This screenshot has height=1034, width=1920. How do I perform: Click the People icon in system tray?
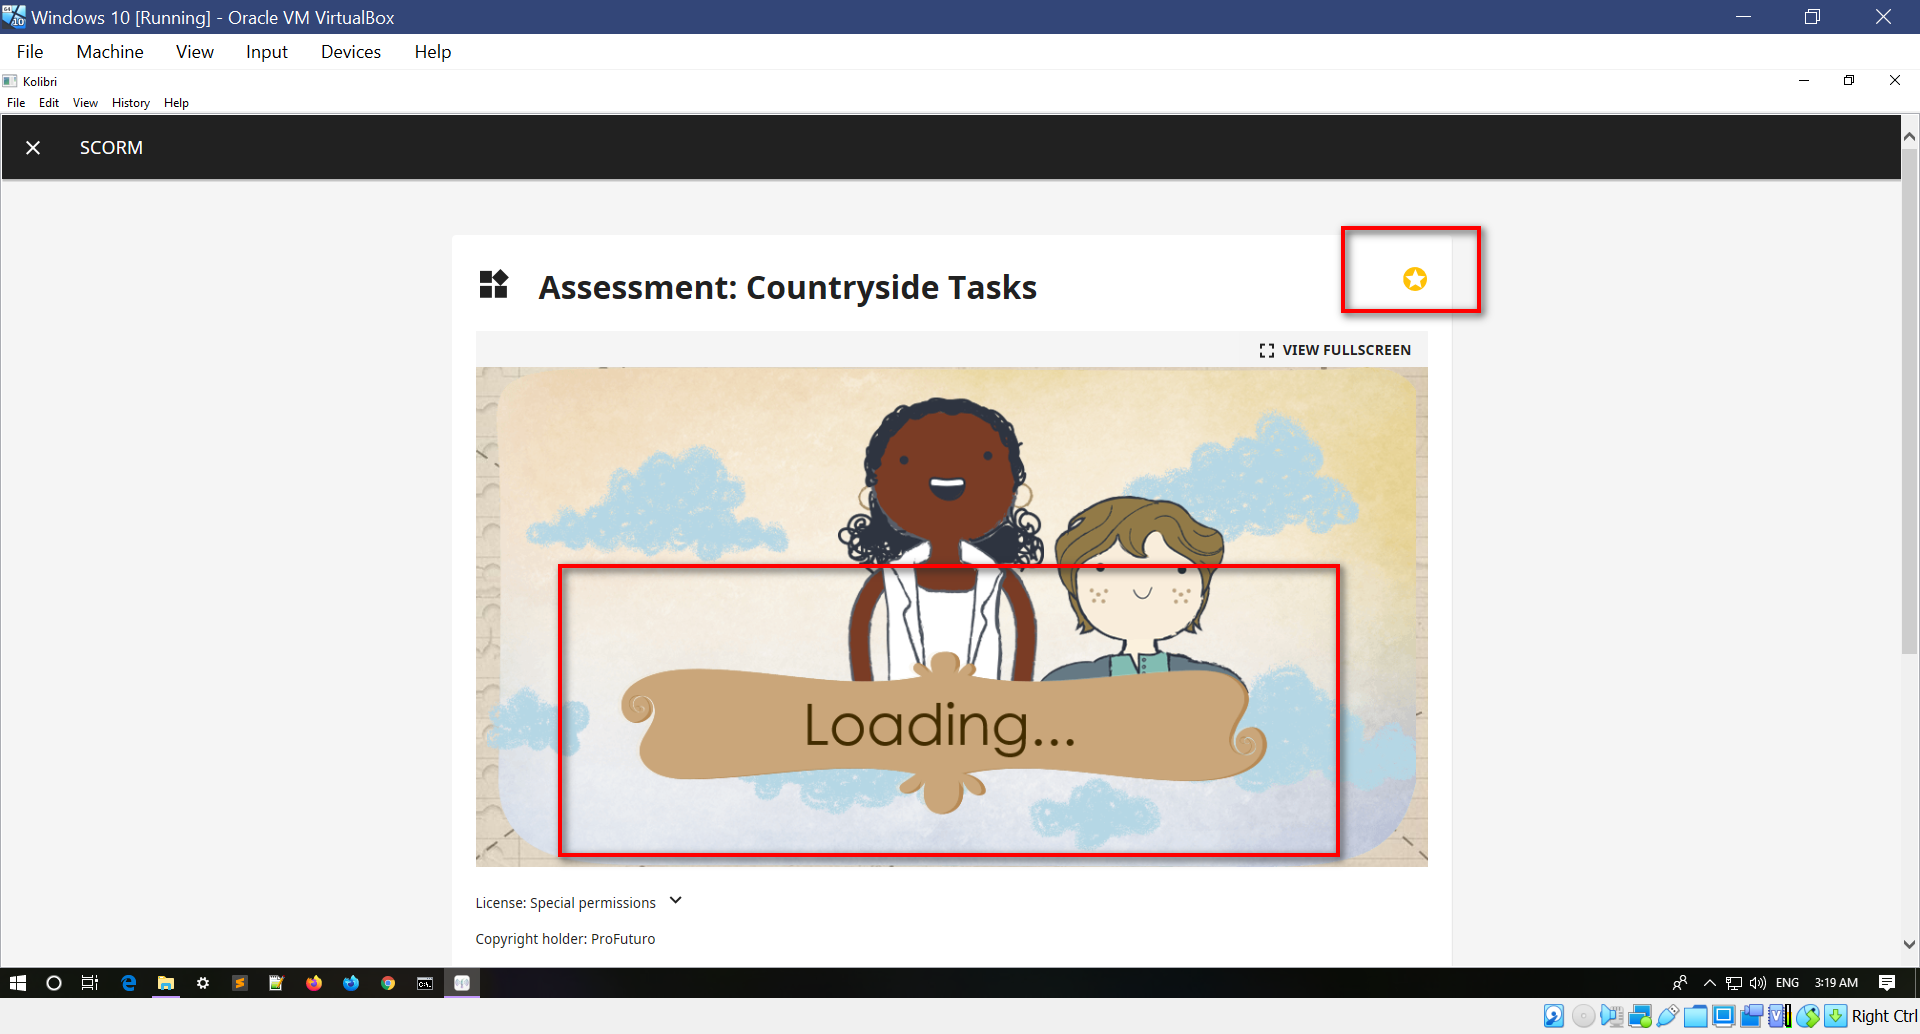tap(1680, 983)
